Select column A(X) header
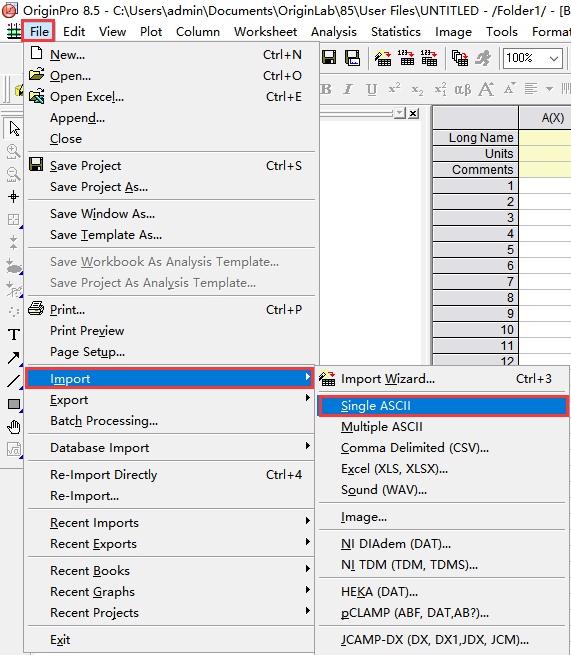This screenshot has height=655, width=571. 545,118
